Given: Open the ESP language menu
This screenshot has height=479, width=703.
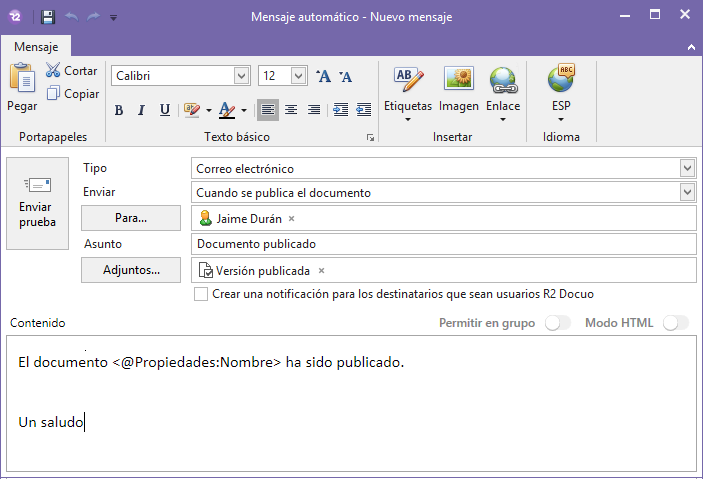Looking at the screenshot, I should pos(561,91).
